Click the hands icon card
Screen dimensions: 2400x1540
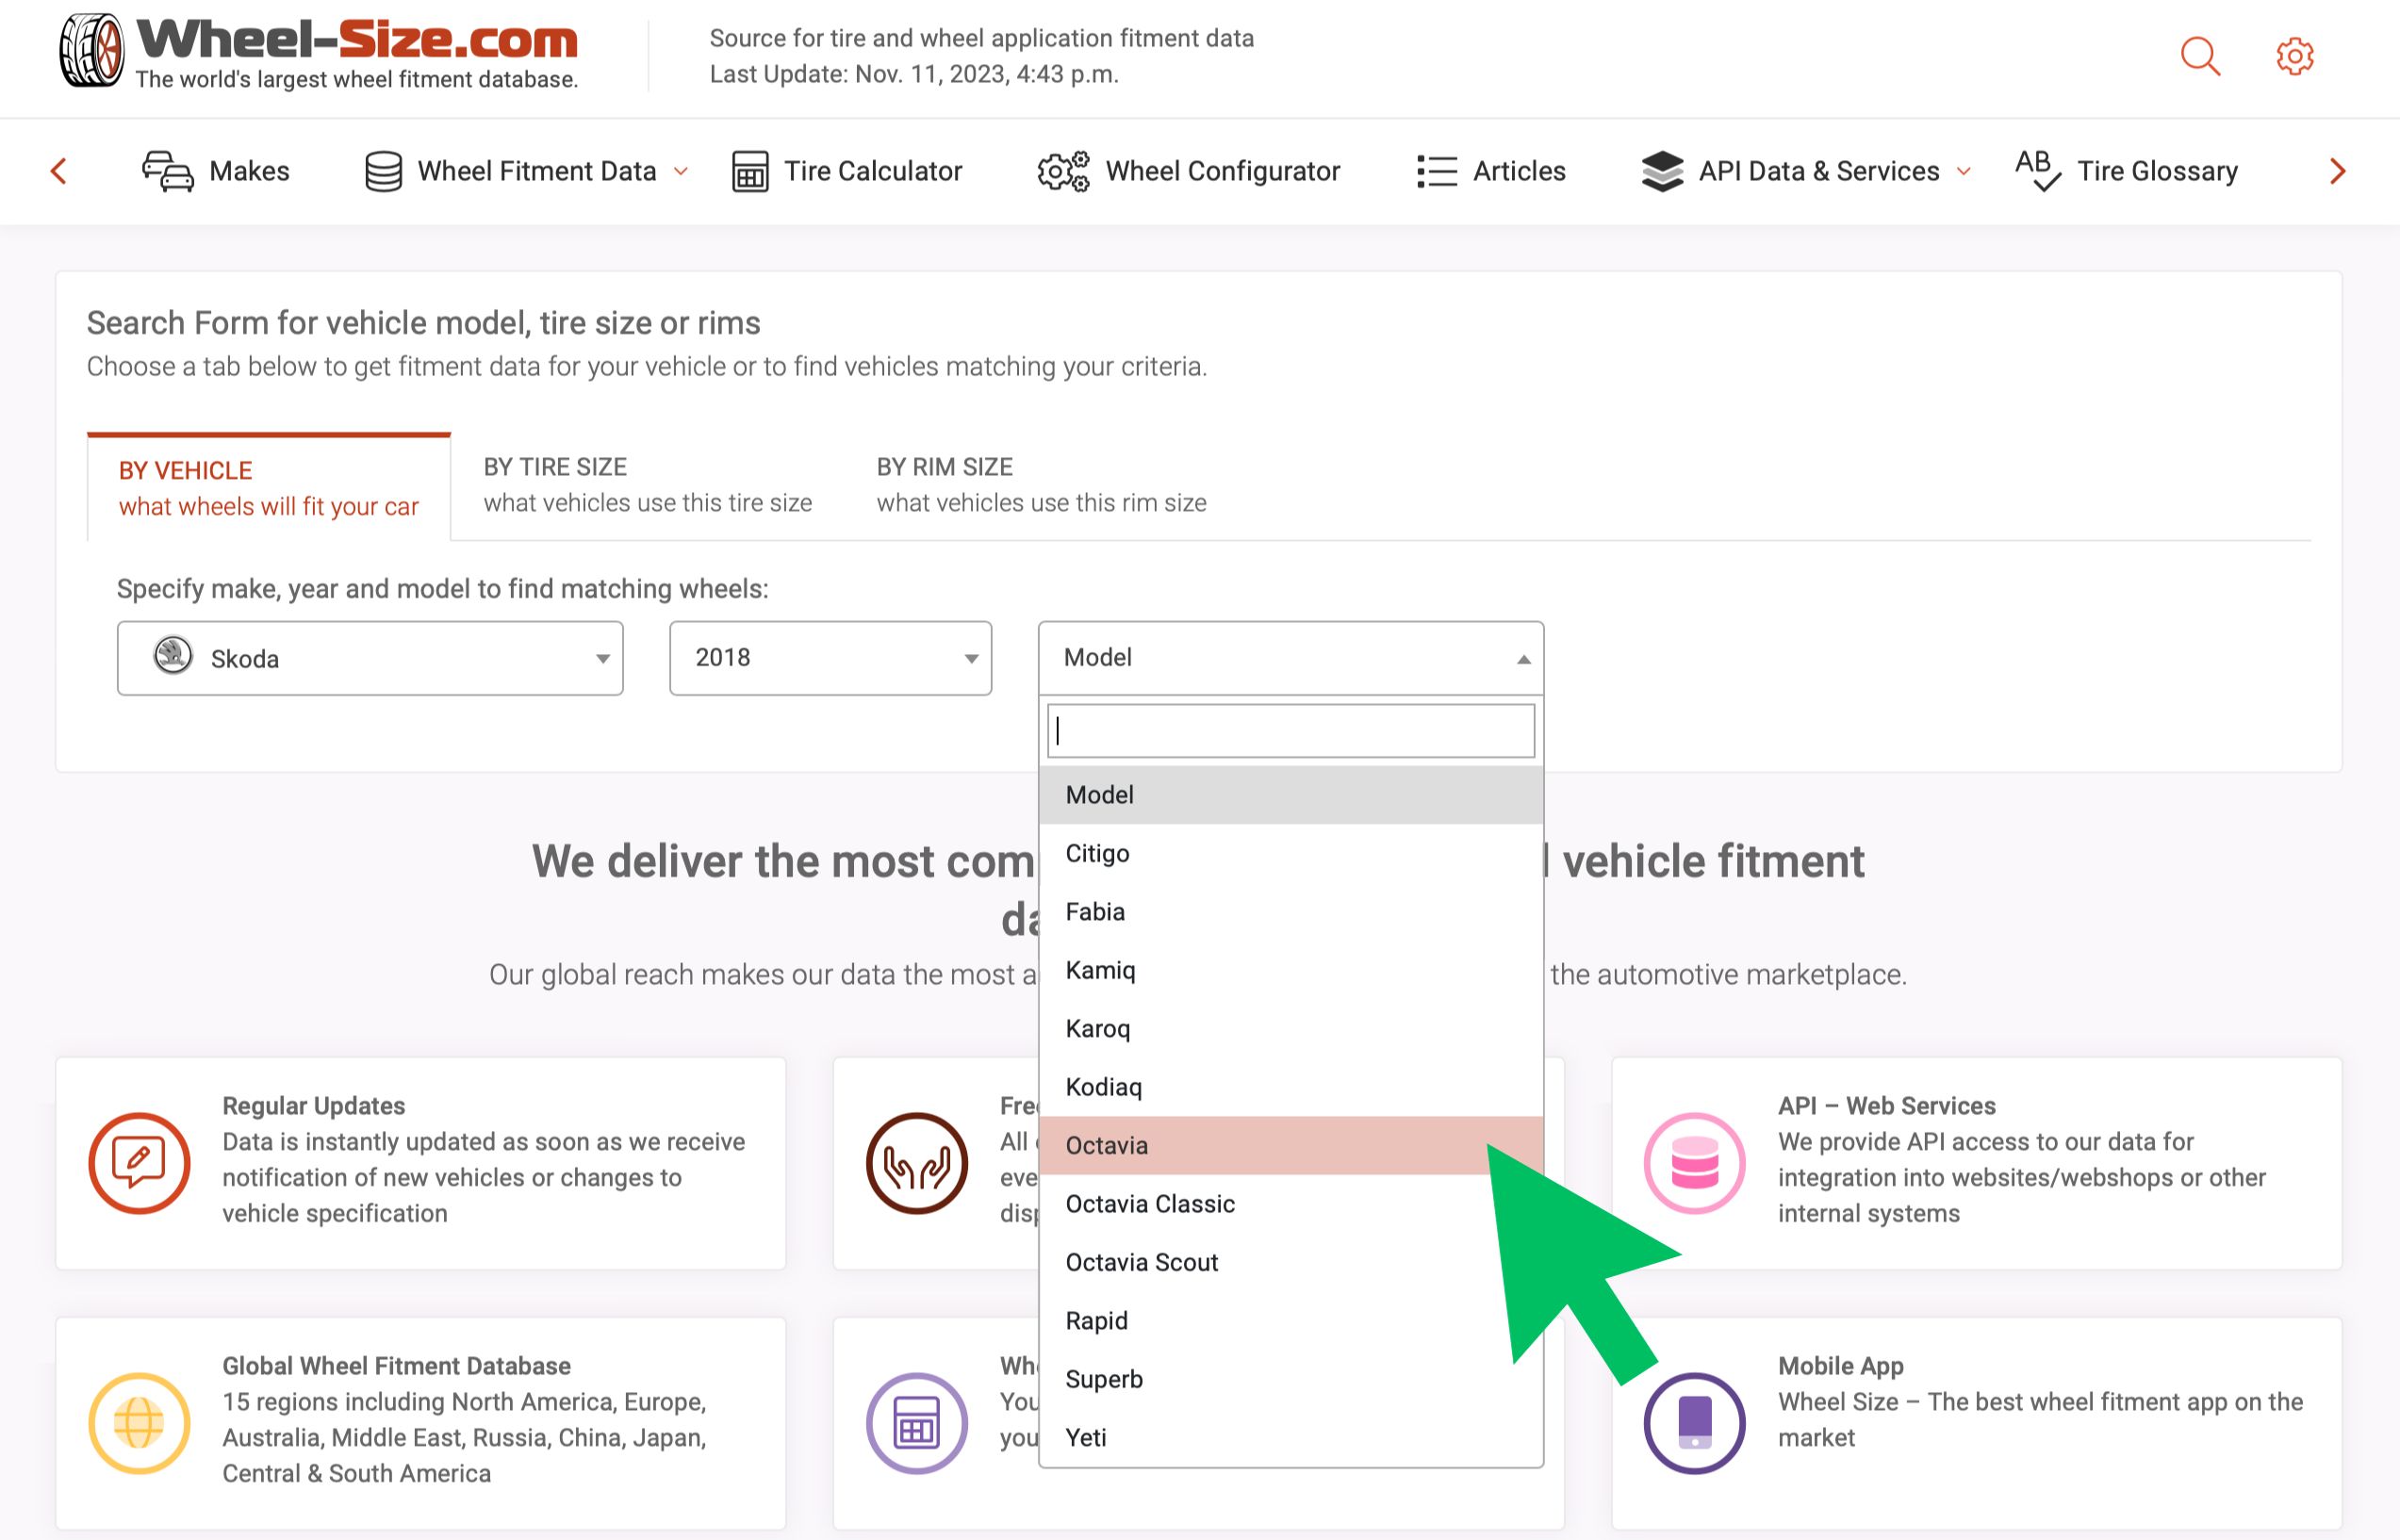tap(917, 1163)
